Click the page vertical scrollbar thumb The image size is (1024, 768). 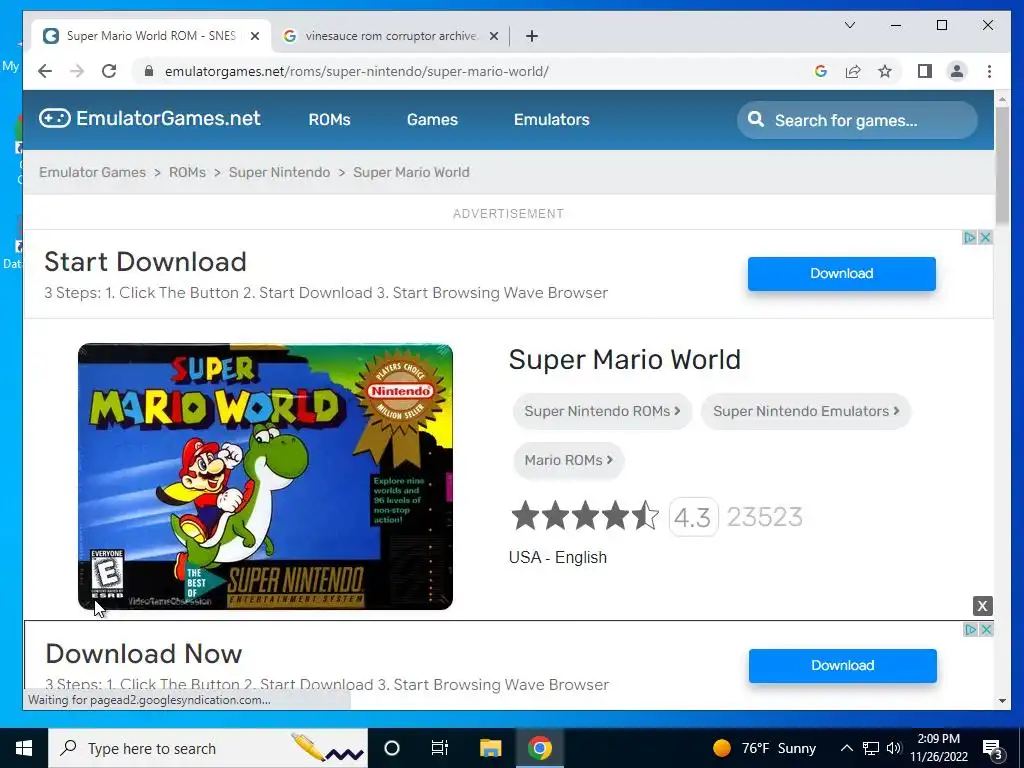pos(1002,165)
